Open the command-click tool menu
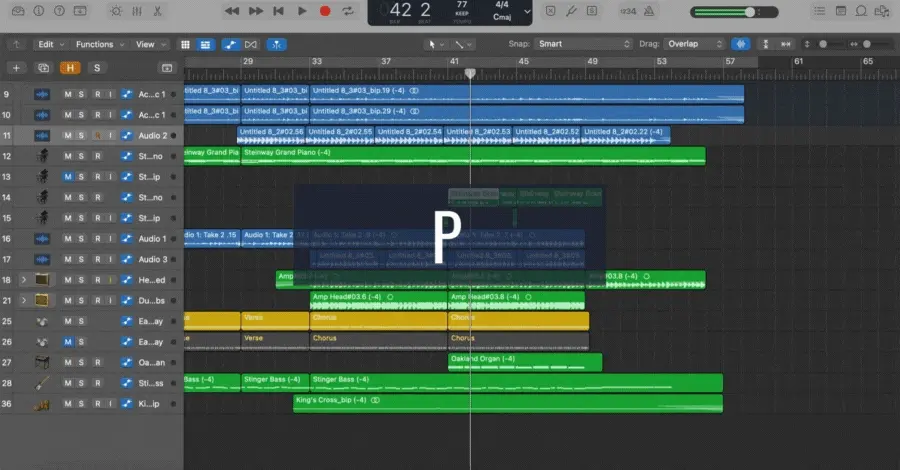 tap(463, 44)
